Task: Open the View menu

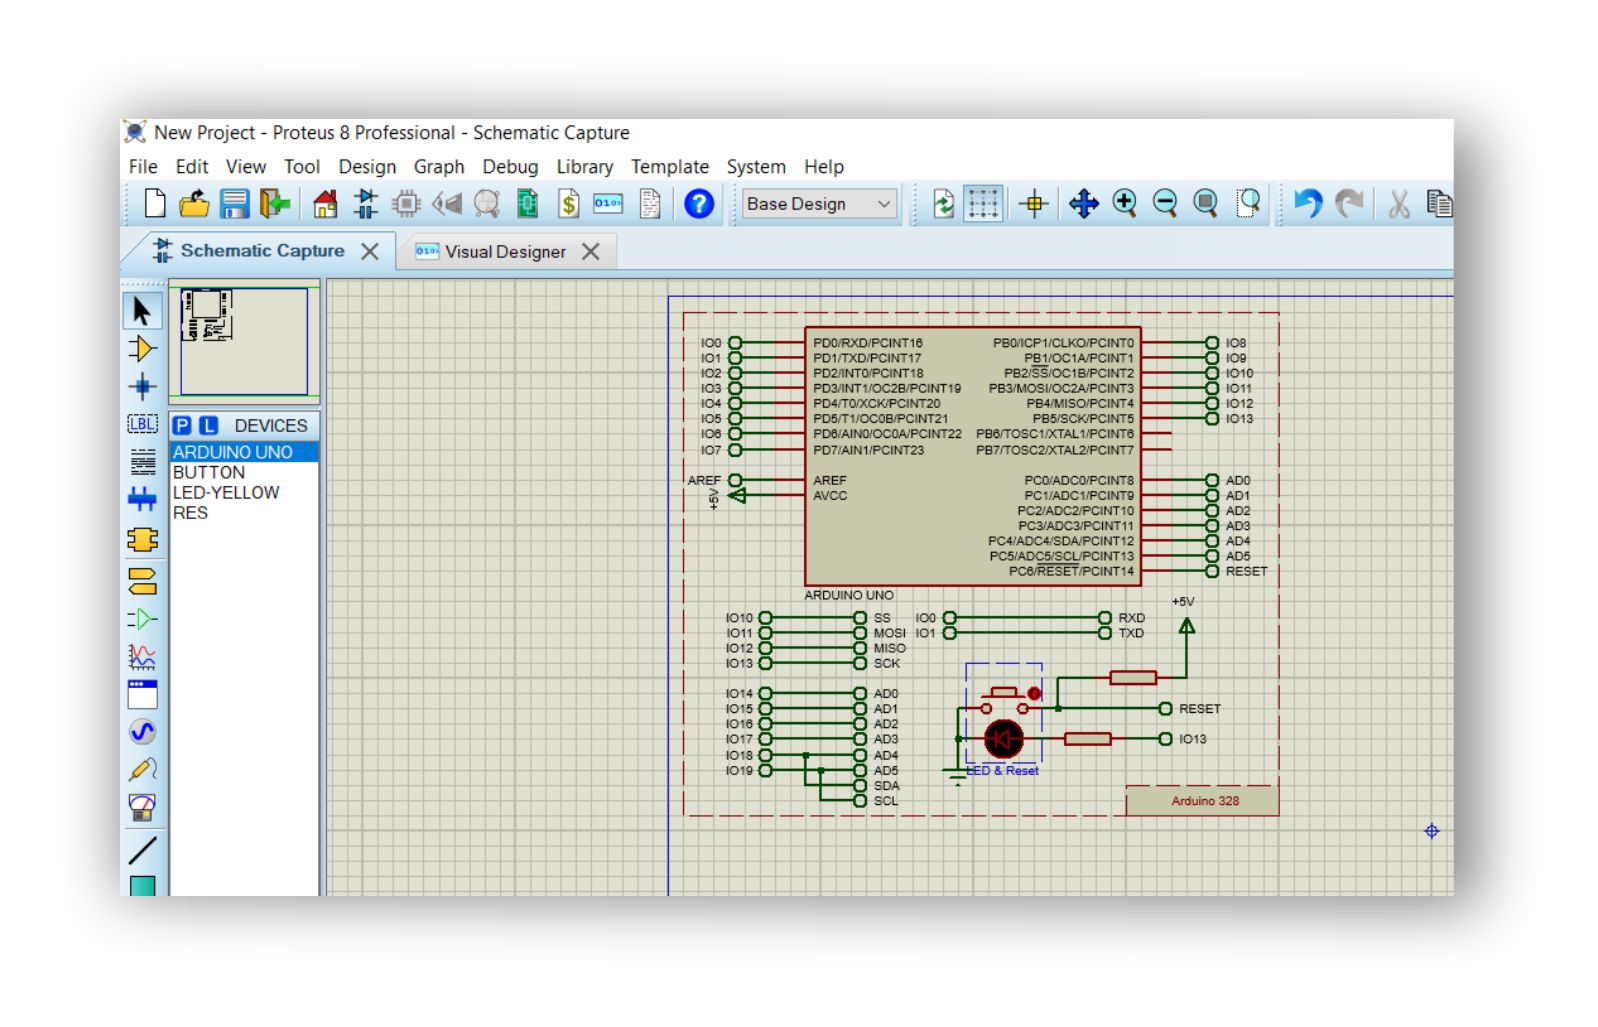Action: [246, 167]
